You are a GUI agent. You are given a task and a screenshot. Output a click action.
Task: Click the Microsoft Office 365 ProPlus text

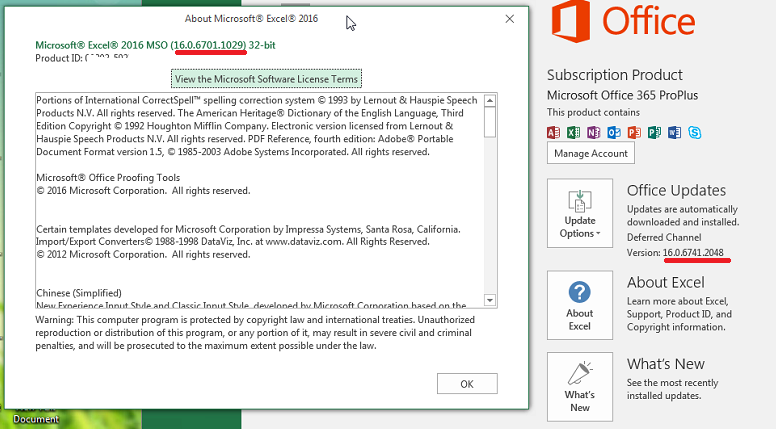[x=622, y=95]
